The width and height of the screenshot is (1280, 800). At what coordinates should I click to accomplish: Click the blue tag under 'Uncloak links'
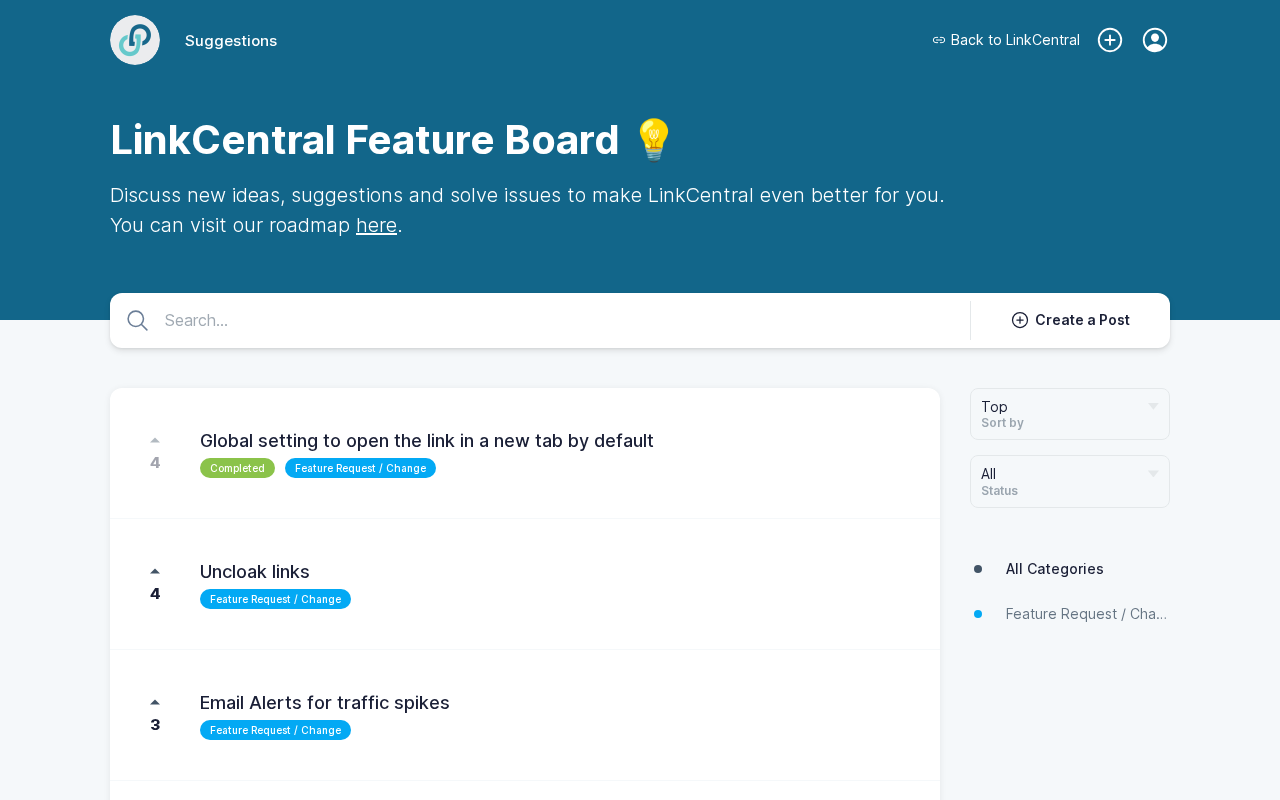click(x=275, y=599)
